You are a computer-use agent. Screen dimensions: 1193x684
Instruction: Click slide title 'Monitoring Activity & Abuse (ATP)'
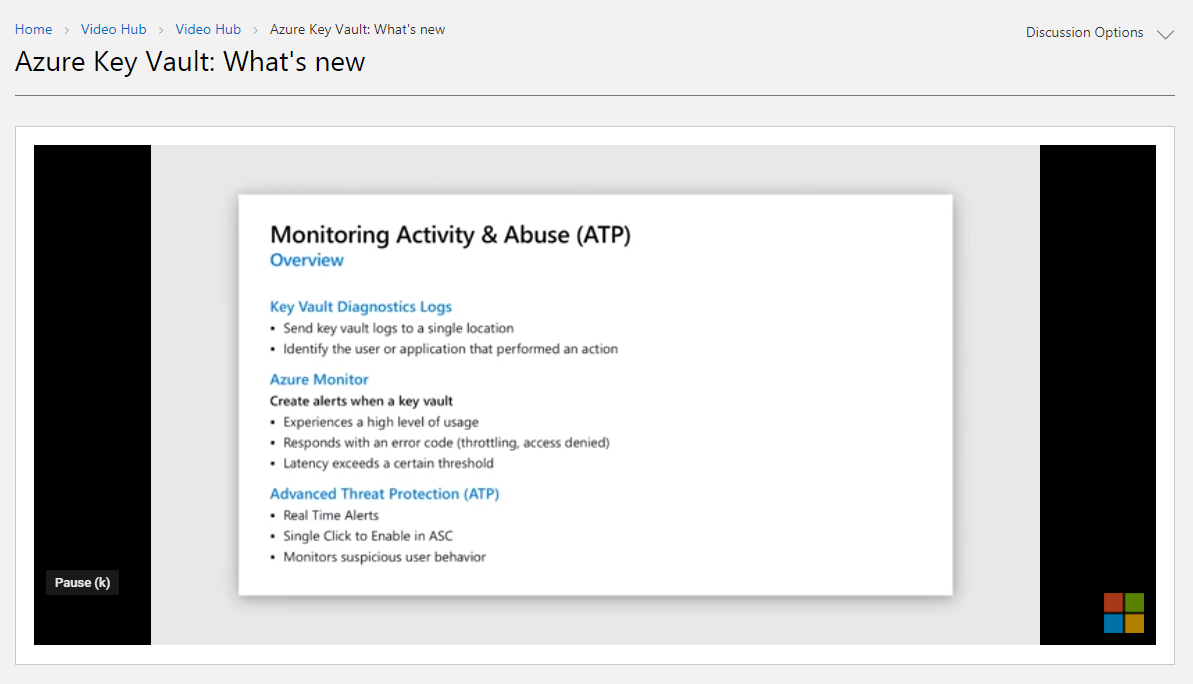[450, 234]
